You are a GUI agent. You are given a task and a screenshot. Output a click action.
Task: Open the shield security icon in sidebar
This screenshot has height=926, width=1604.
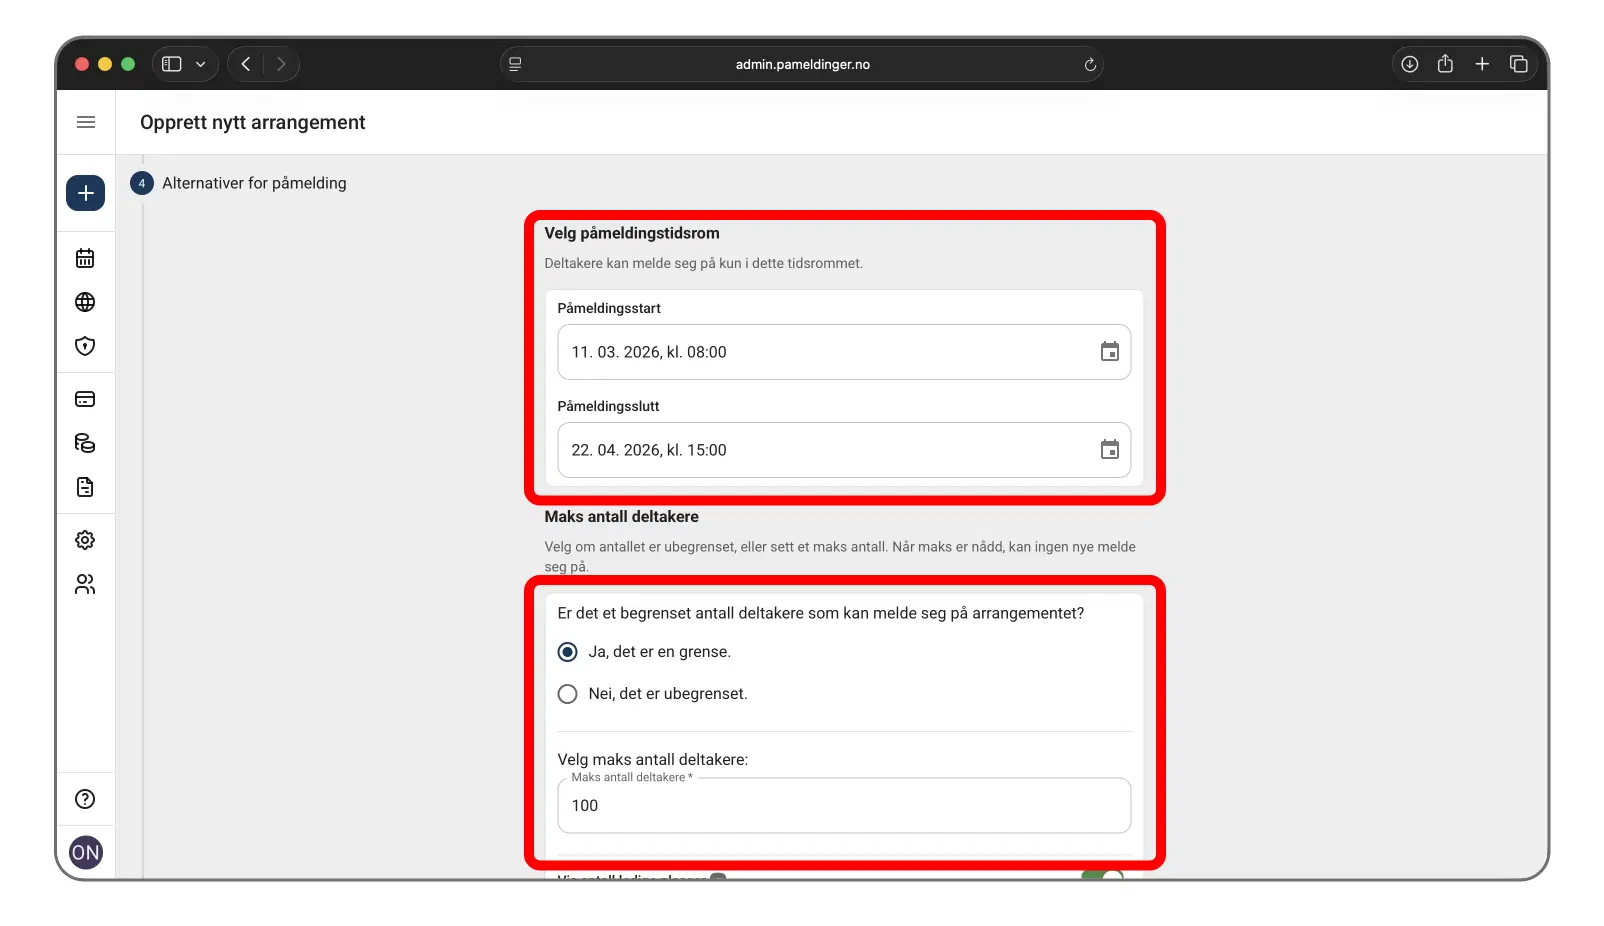click(x=85, y=346)
